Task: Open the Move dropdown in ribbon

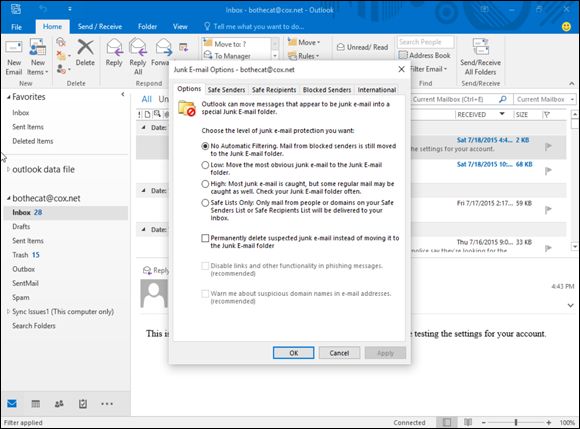Action: [304, 43]
